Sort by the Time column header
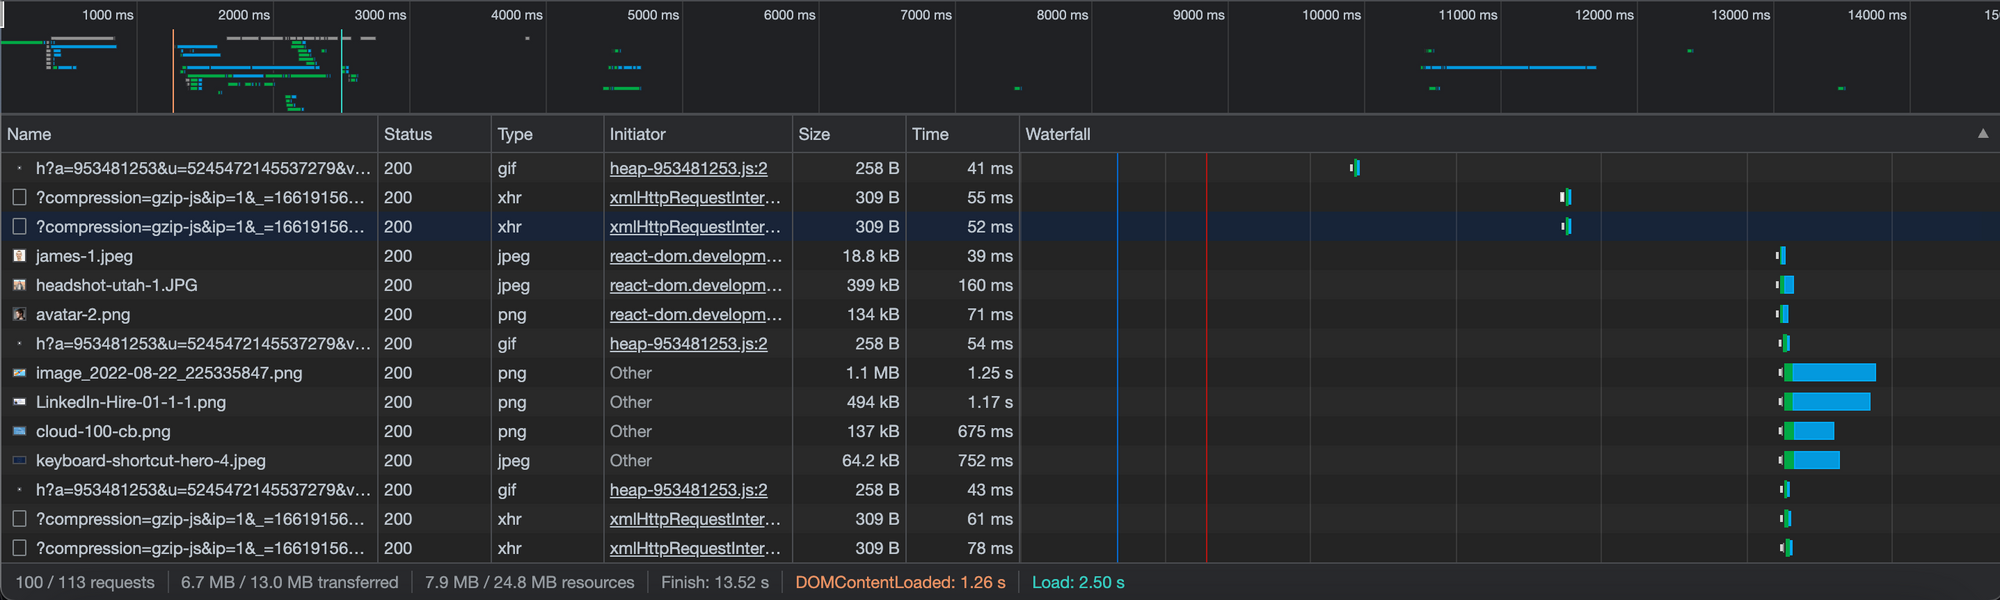 [930, 134]
